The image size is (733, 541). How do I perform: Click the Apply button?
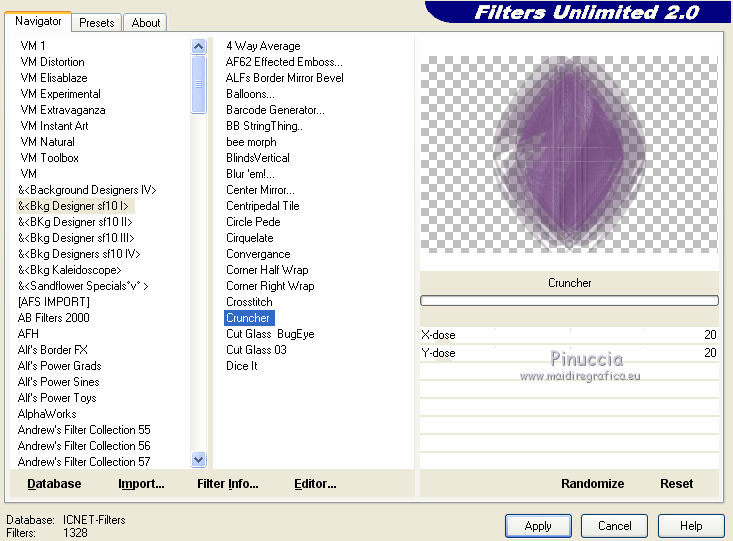tap(538, 526)
